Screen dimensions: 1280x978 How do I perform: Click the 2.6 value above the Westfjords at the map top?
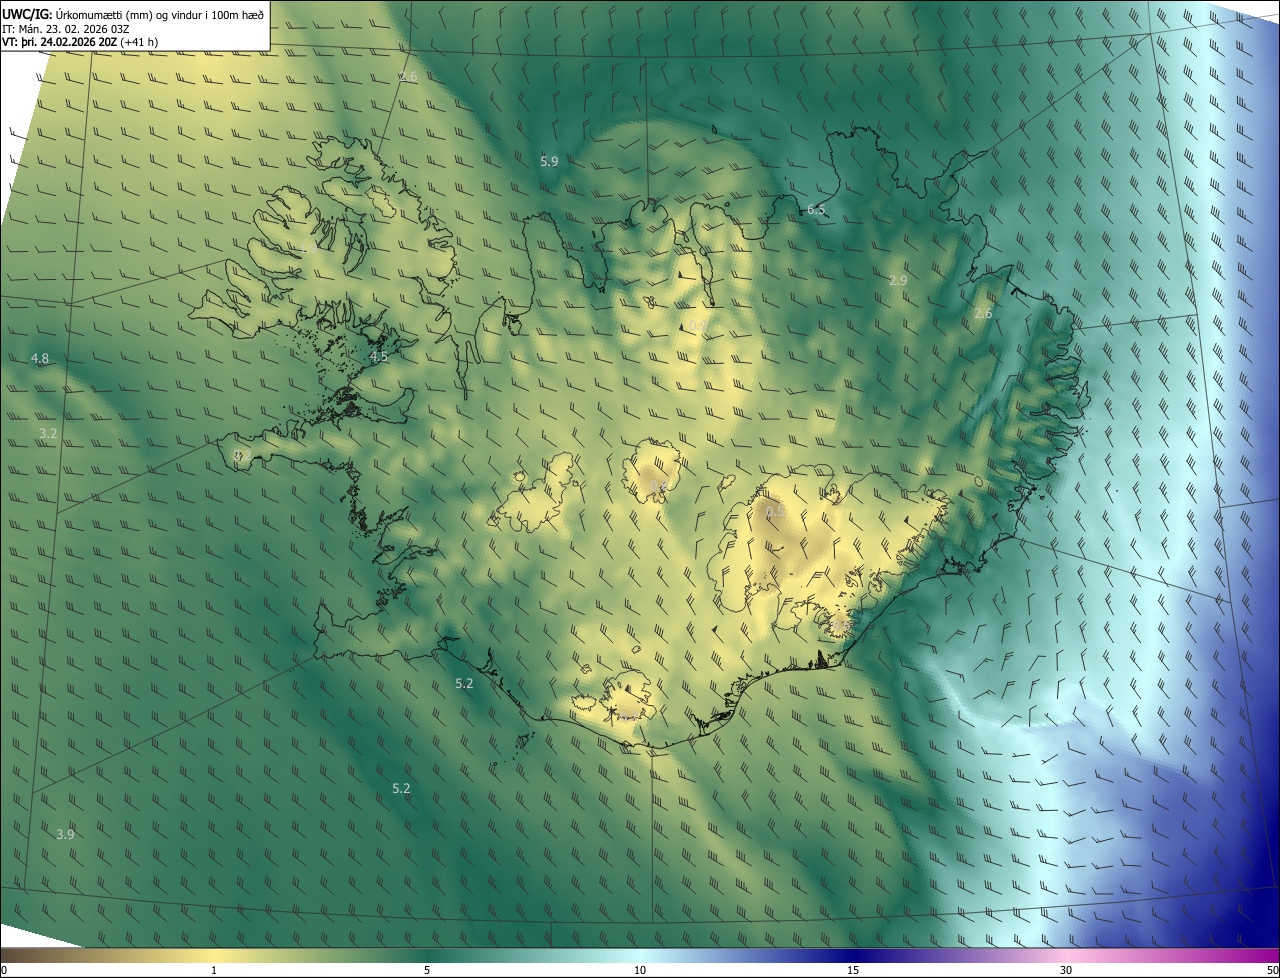point(408,77)
